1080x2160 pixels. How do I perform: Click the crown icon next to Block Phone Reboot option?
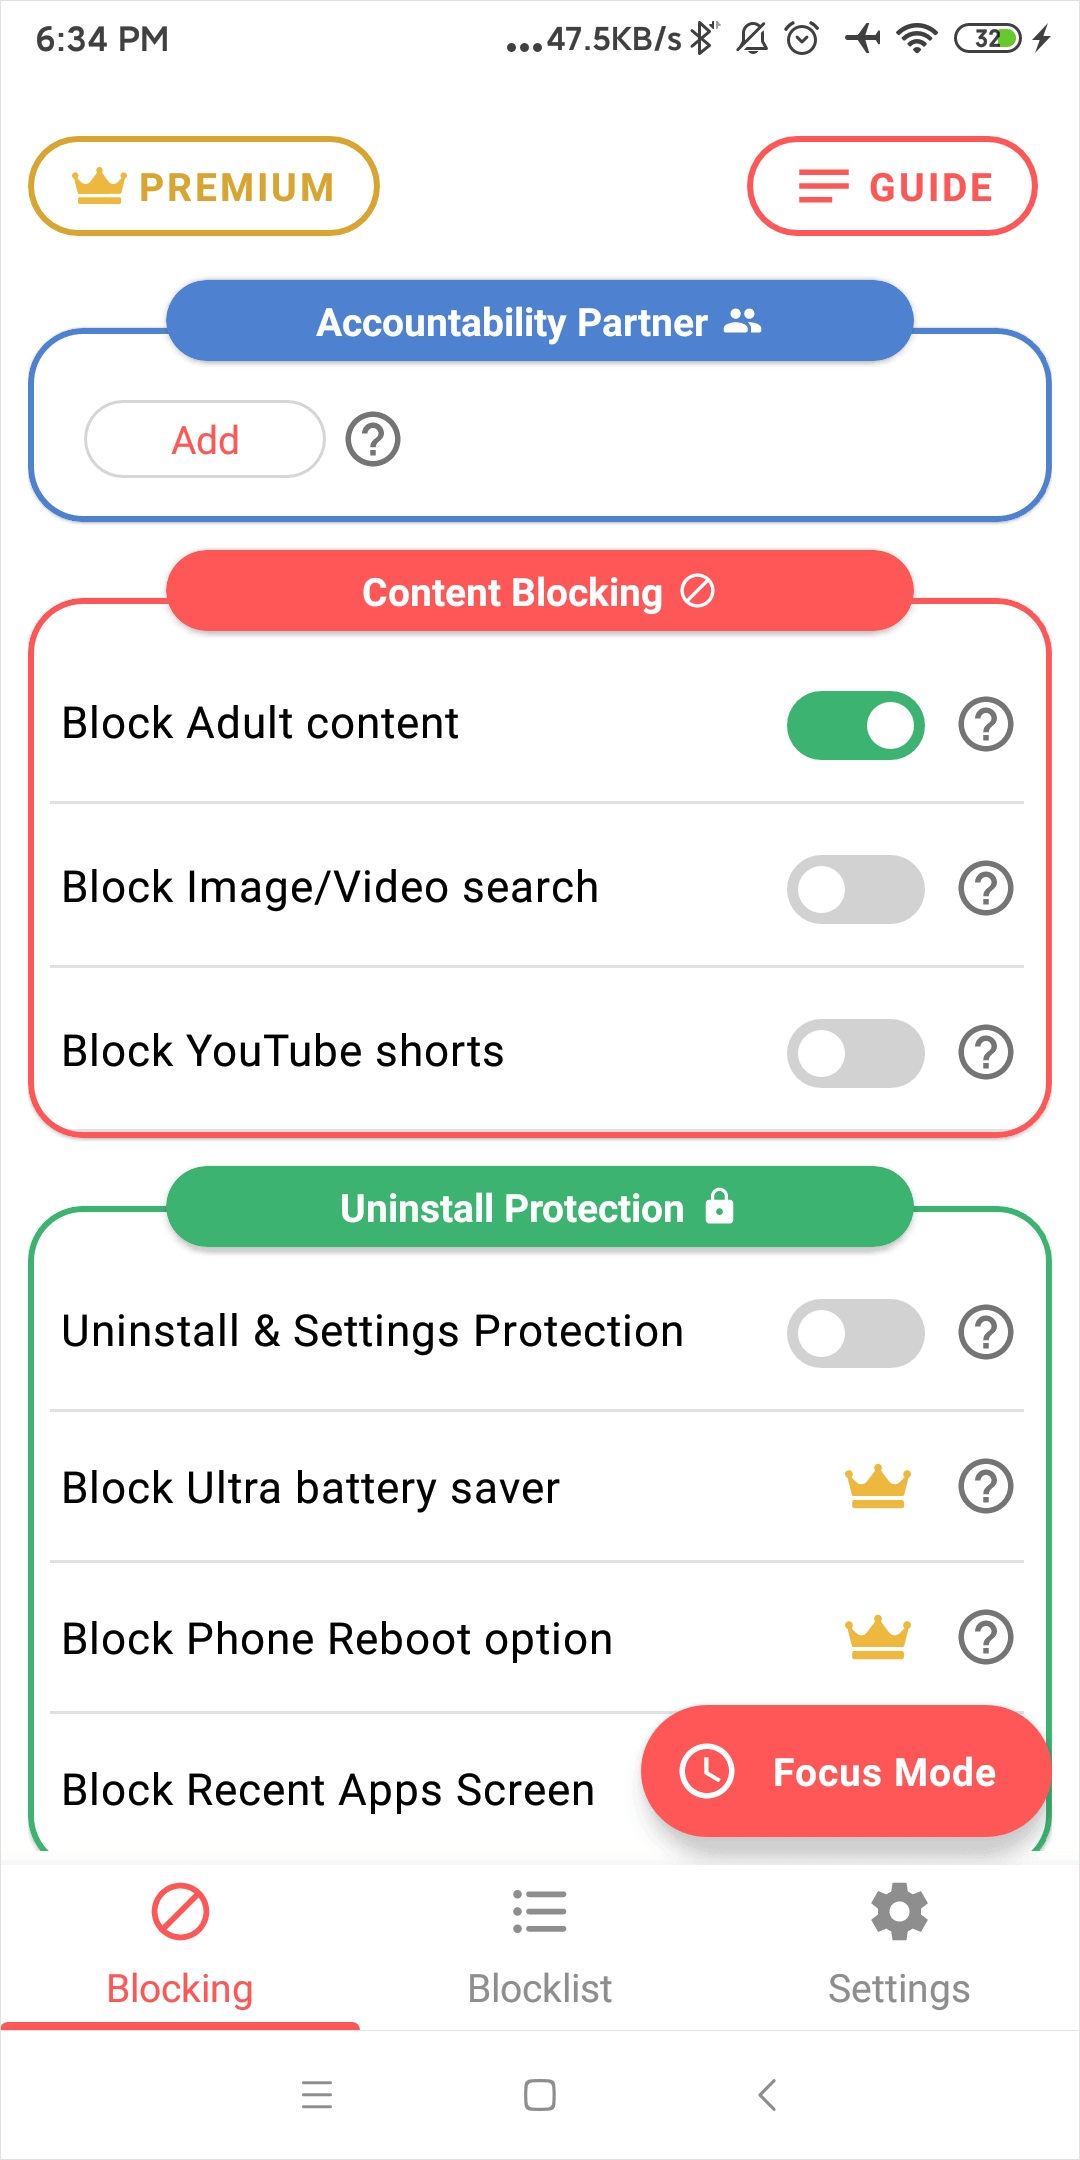875,1638
